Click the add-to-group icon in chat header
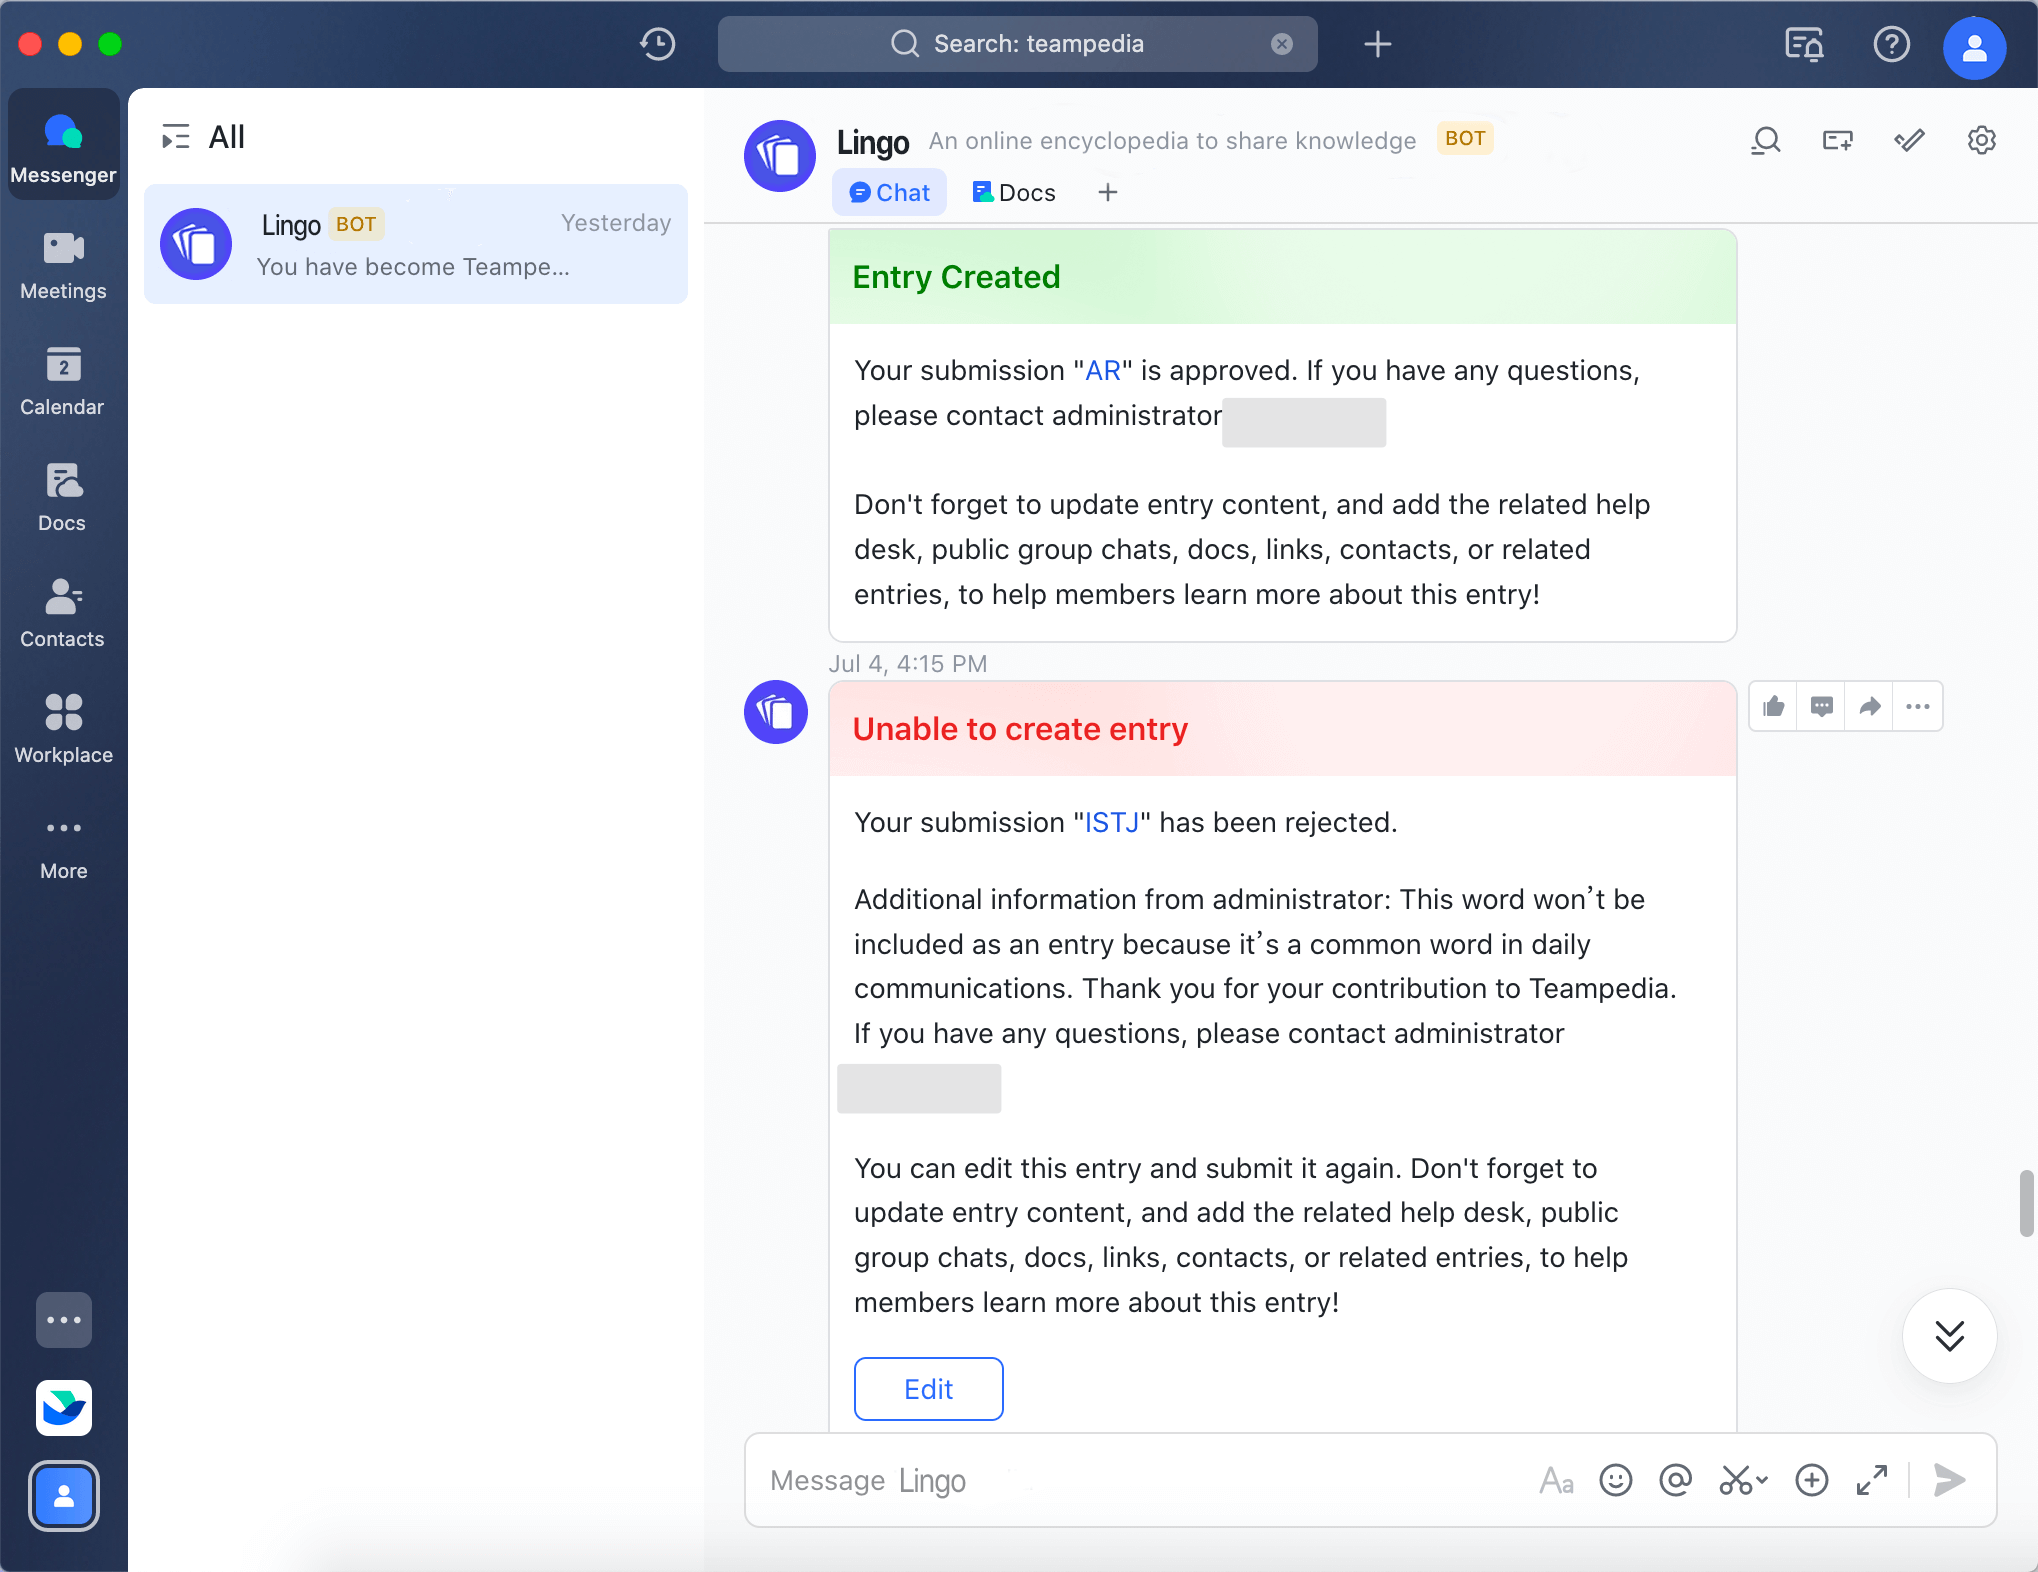This screenshot has width=2038, height=1572. click(x=1838, y=141)
